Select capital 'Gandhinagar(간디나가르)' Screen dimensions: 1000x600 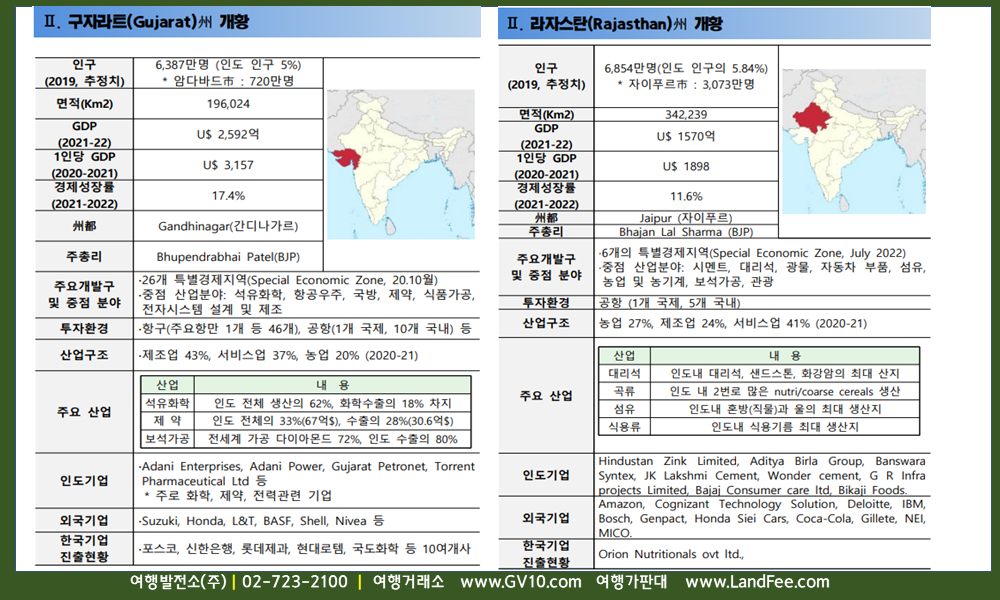tap(228, 226)
